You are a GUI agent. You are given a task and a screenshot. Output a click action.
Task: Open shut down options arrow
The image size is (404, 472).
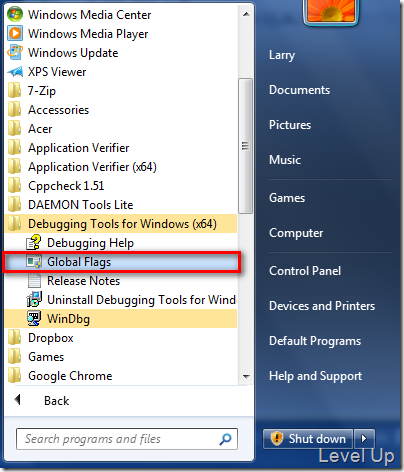tap(364, 439)
